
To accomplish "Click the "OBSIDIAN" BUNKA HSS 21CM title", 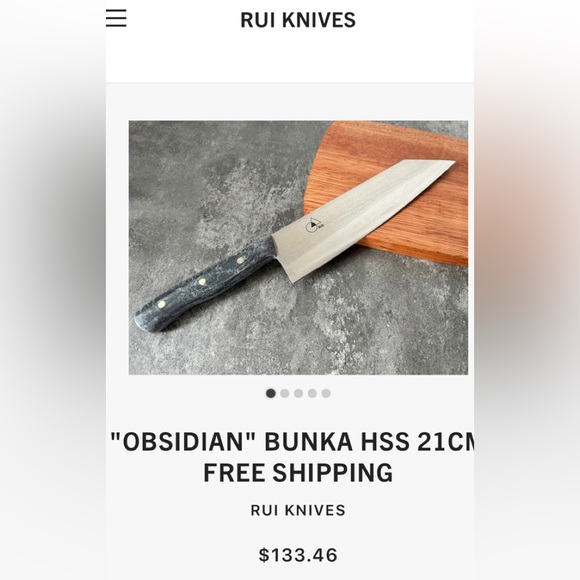I will [x=293, y=442].
